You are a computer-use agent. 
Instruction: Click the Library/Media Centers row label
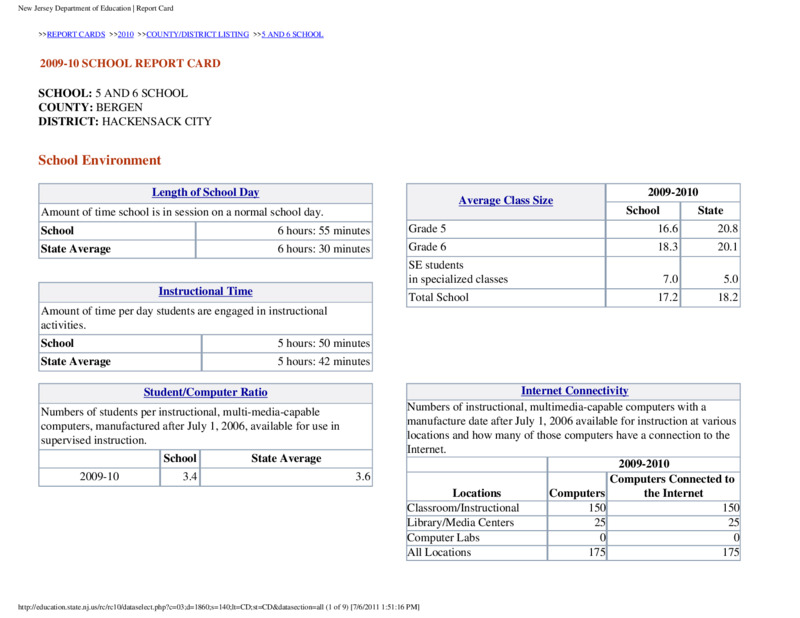(461, 523)
